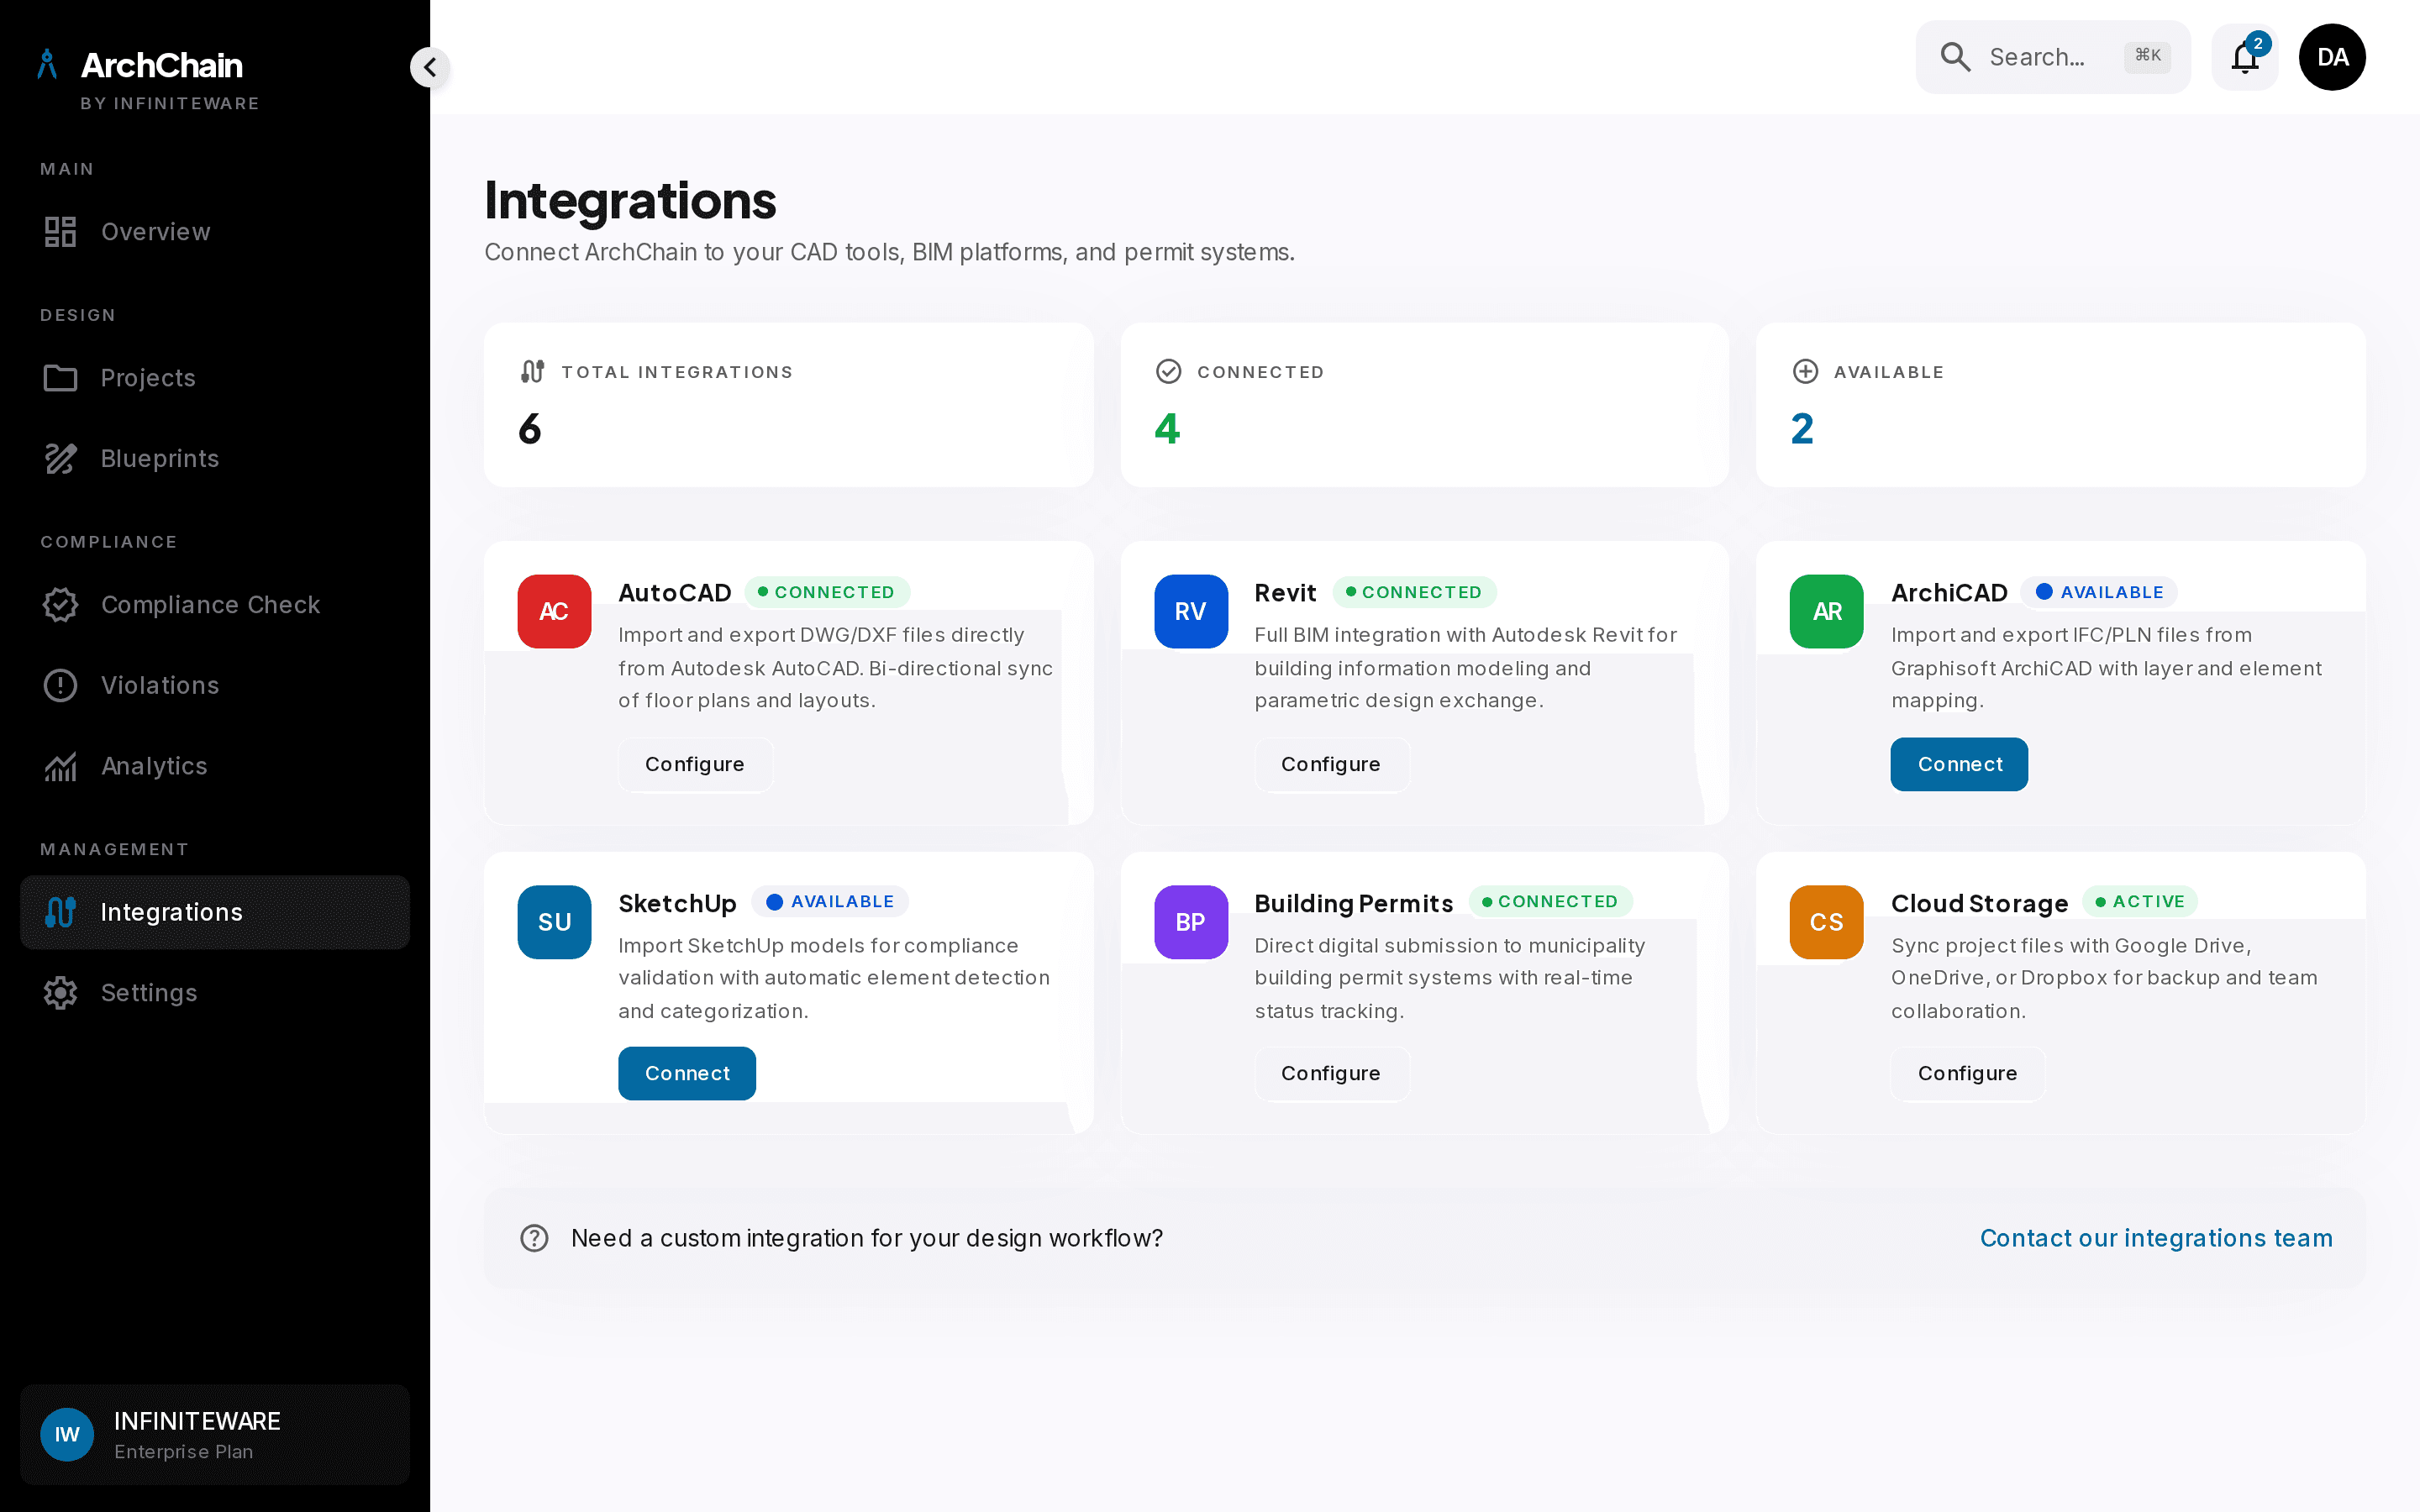Open the DA user profile avatar

click(2332, 57)
